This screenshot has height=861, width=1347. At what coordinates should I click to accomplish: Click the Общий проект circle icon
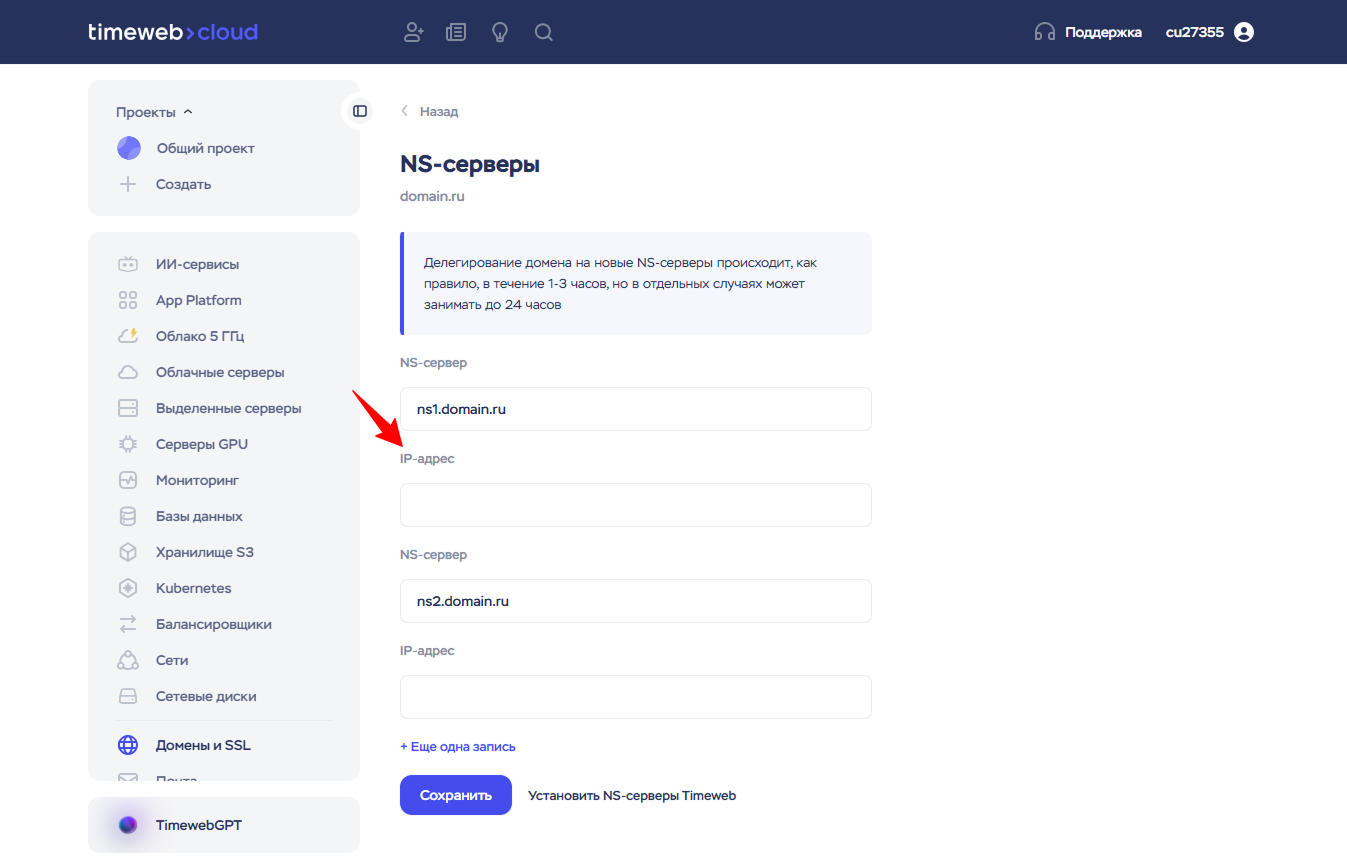tap(129, 148)
